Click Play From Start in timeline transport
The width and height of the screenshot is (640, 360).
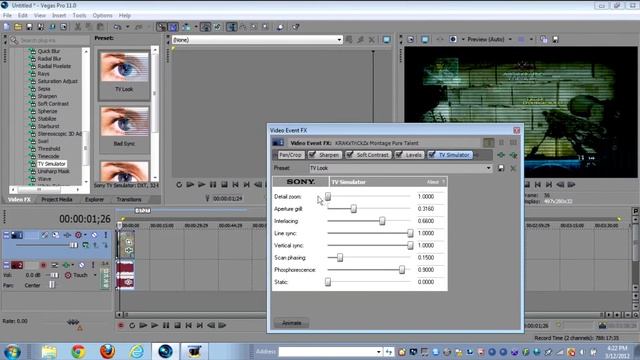click(143, 325)
